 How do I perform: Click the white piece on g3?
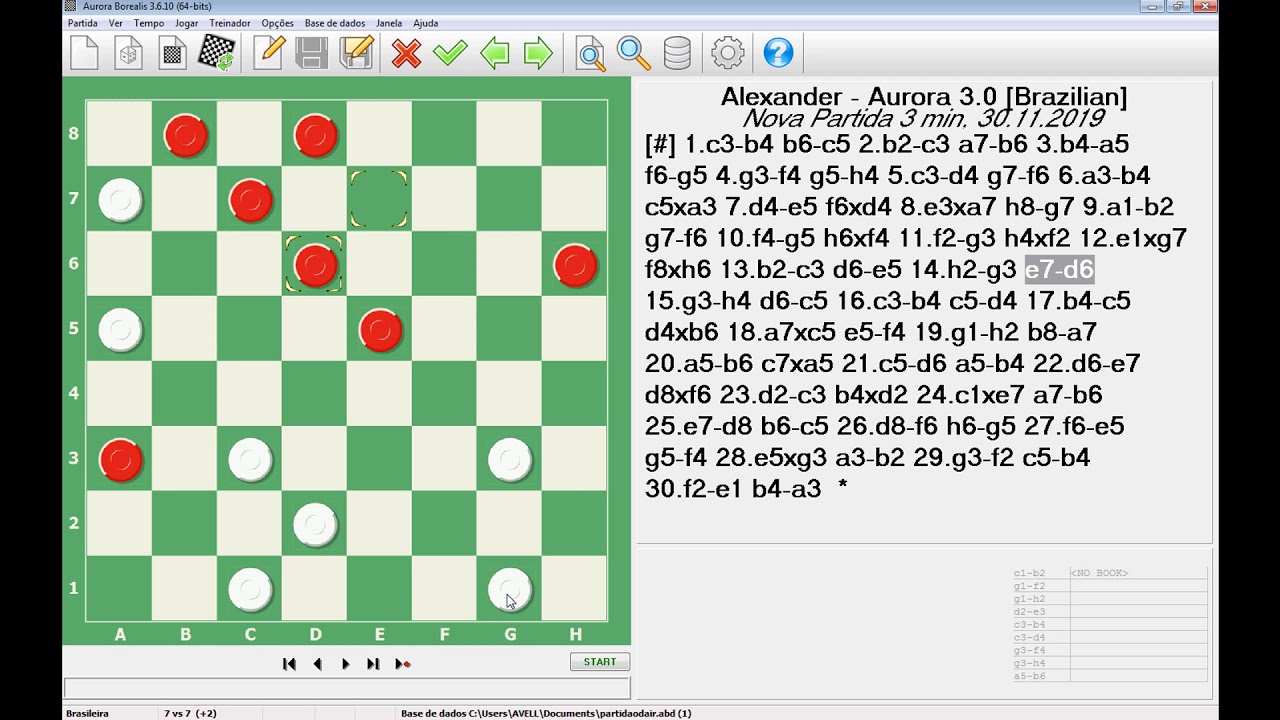pos(510,460)
